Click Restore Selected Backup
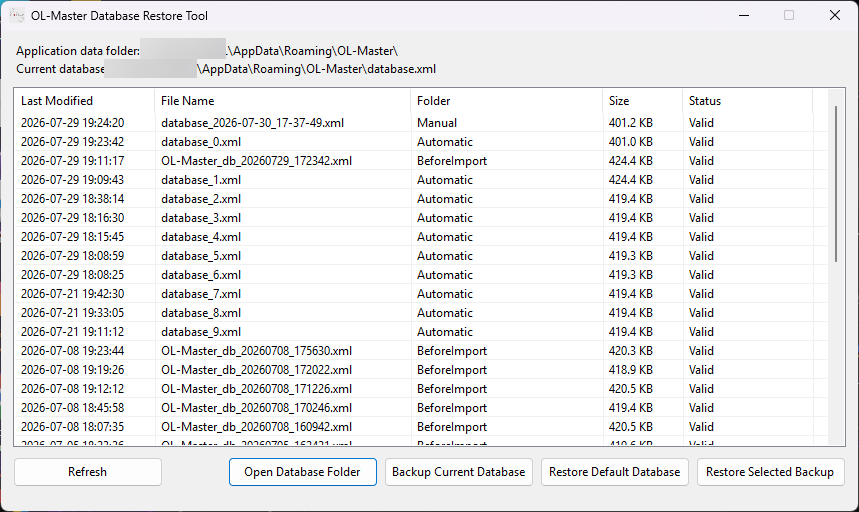 770,472
